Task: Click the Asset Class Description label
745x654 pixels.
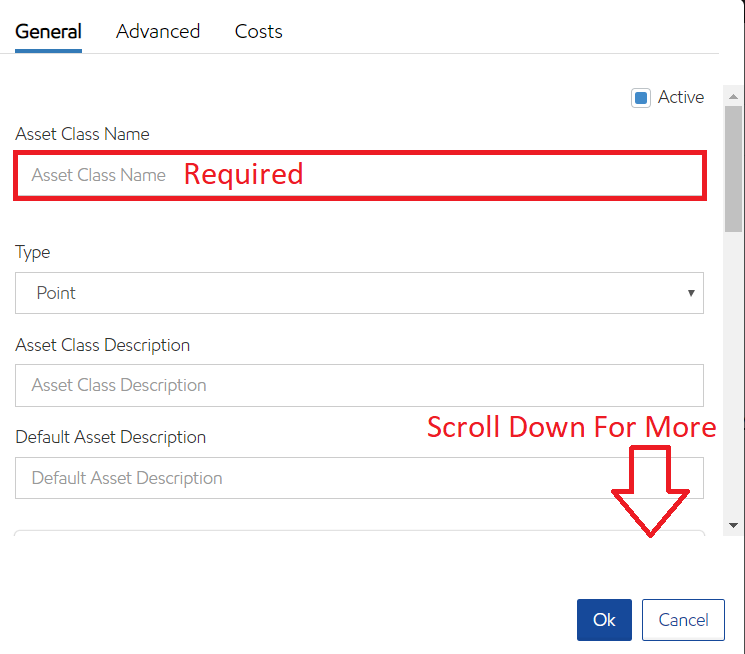Action: pyautogui.click(x=102, y=345)
